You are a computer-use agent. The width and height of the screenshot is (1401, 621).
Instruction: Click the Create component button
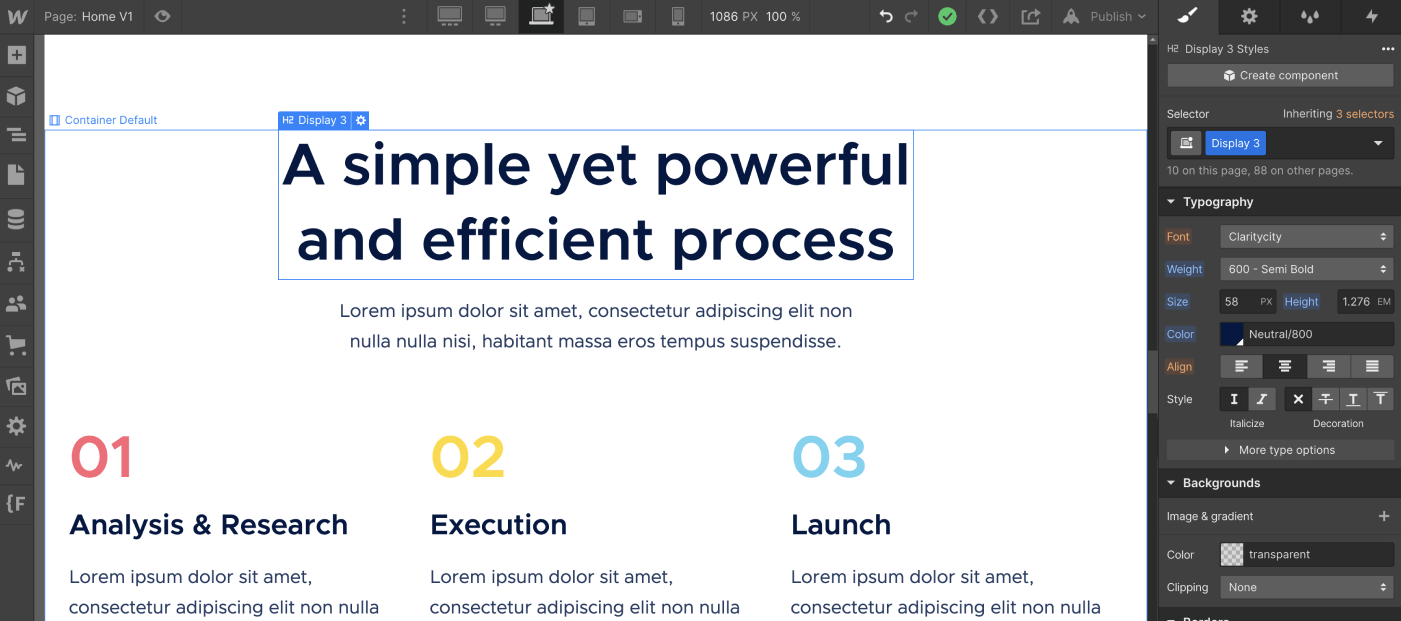1280,75
